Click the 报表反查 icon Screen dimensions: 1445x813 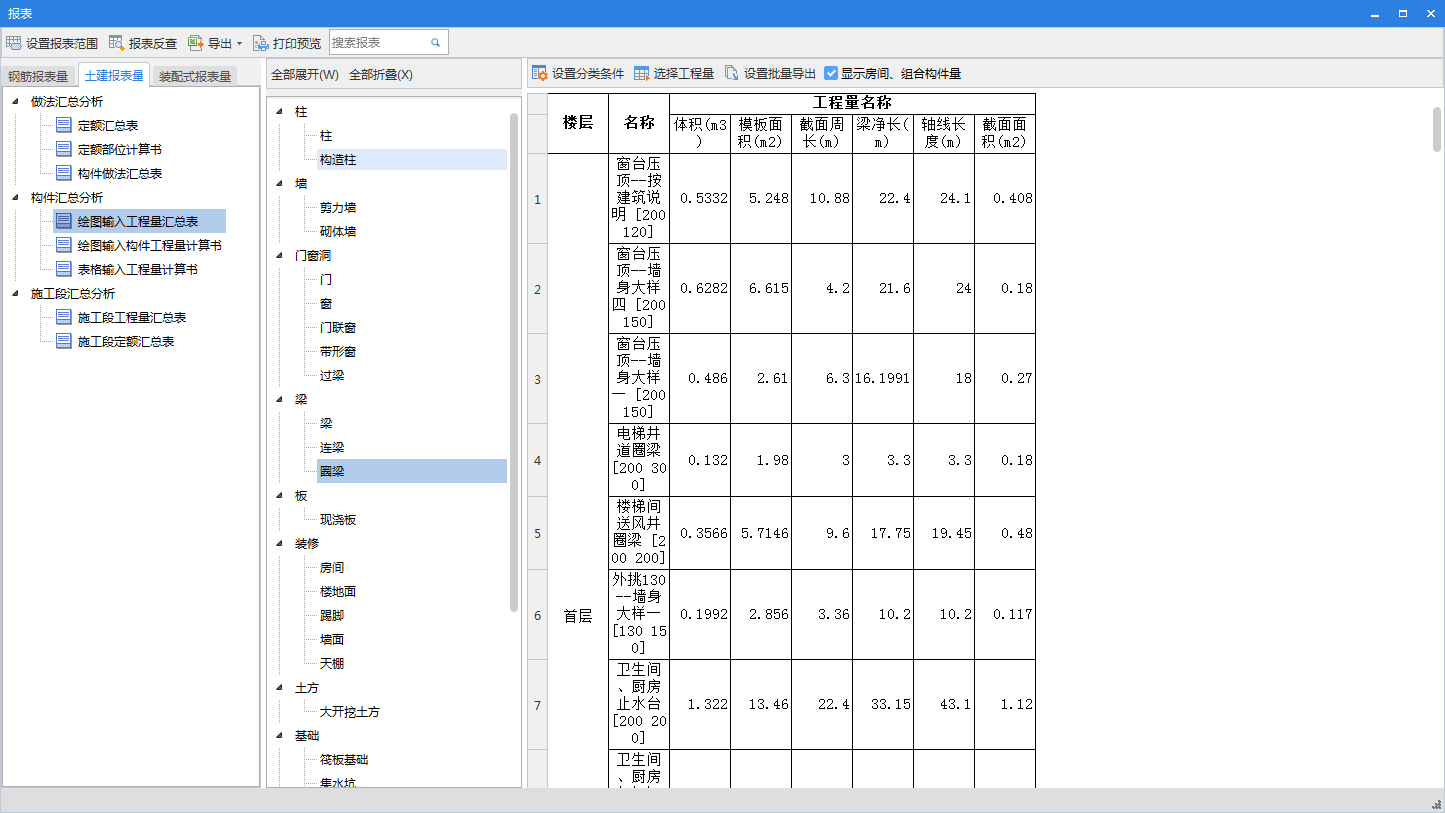point(117,43)
